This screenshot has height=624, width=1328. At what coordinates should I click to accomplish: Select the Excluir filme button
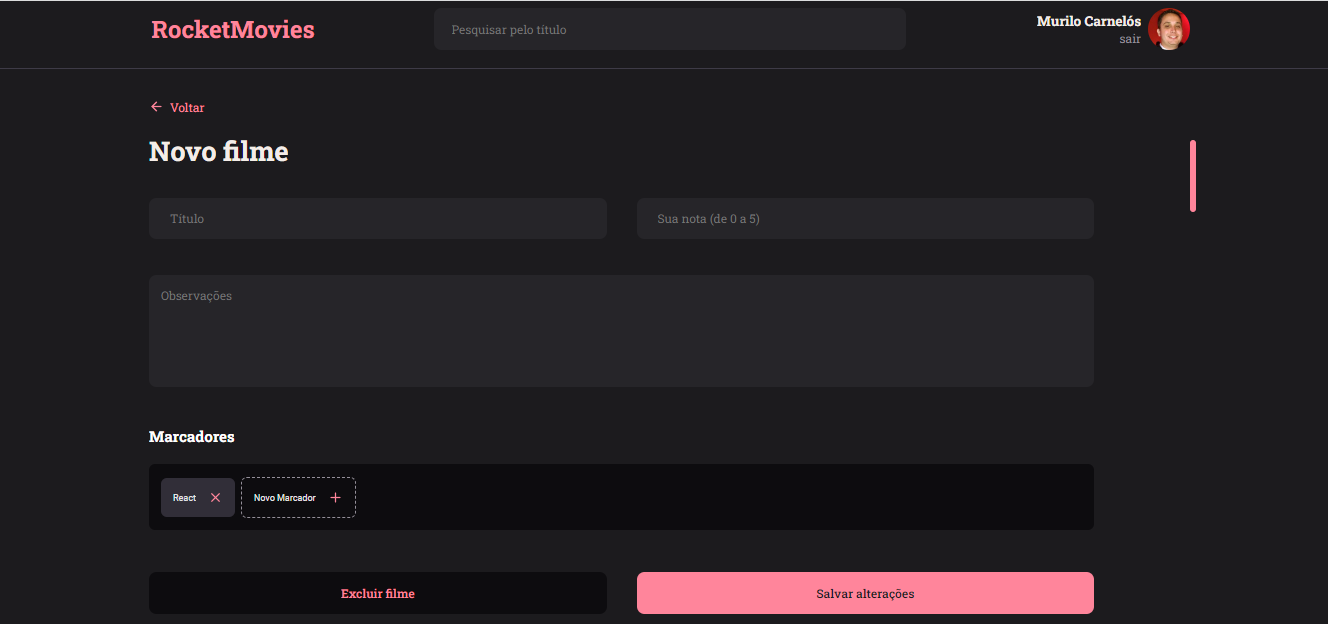[x=377, y=592]
